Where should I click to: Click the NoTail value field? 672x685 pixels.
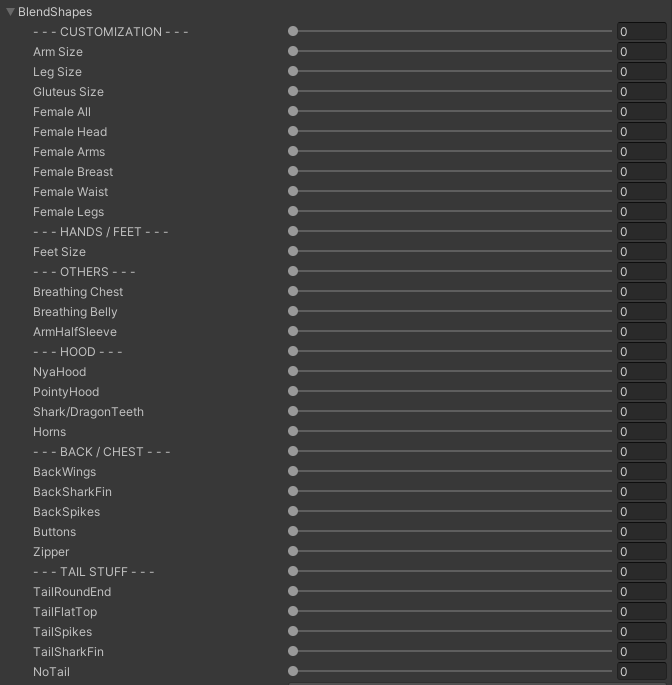coord(641,672)
